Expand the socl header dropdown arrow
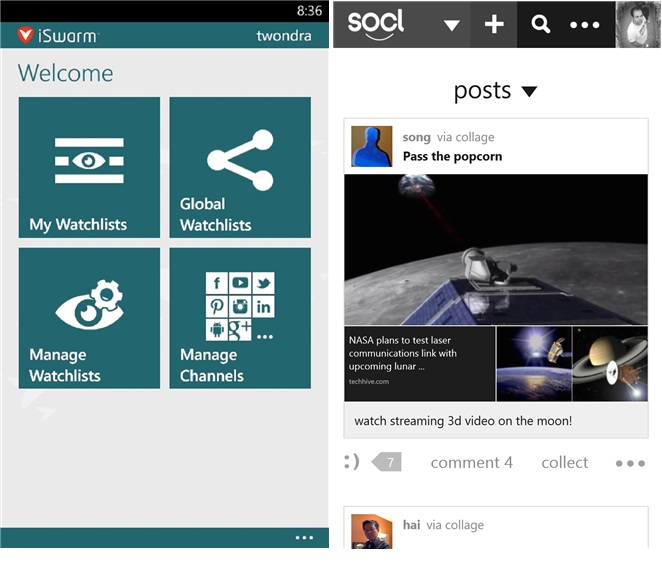This screenshot has width=662, height=564. (452, 25)
